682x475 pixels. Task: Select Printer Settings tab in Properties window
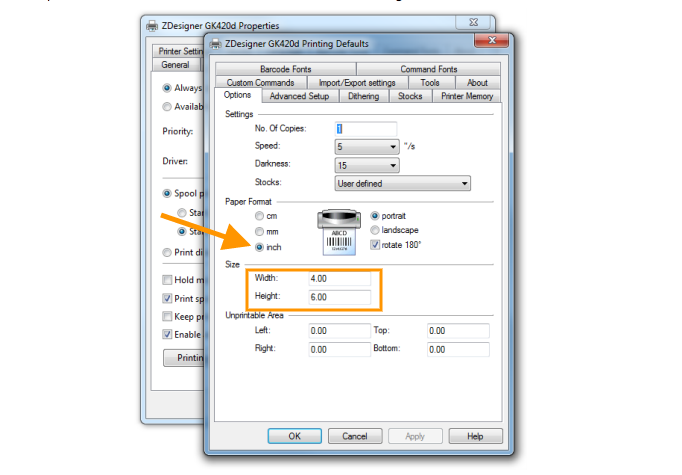coord(178,51)
